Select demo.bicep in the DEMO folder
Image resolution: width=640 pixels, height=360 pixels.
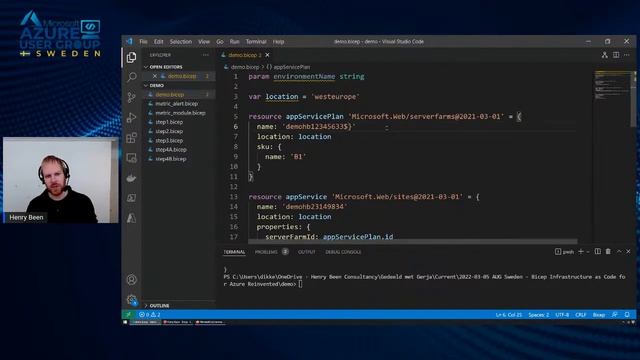(169, 94)
